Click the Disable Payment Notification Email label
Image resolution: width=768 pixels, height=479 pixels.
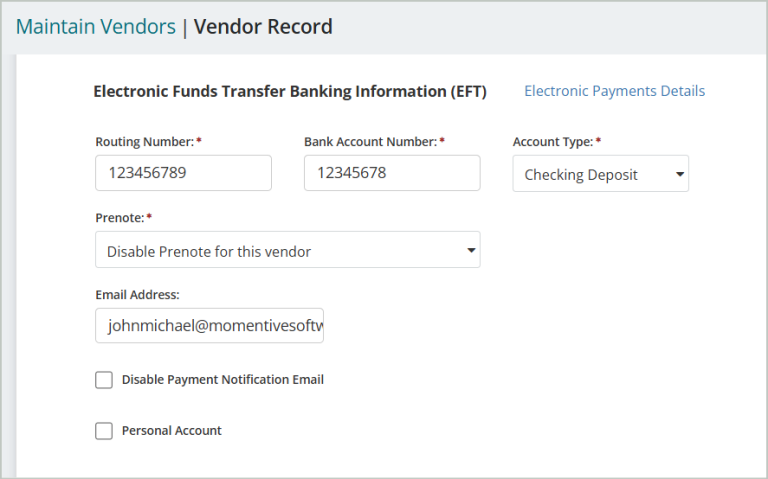pyautogui.click(x=223, y=380)
